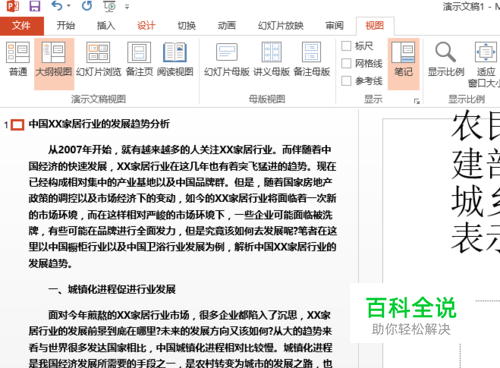Select the 视图 ribbon tab
This screenshot has height=368, width=500.
pyautogui.click(x=375, y=26)
